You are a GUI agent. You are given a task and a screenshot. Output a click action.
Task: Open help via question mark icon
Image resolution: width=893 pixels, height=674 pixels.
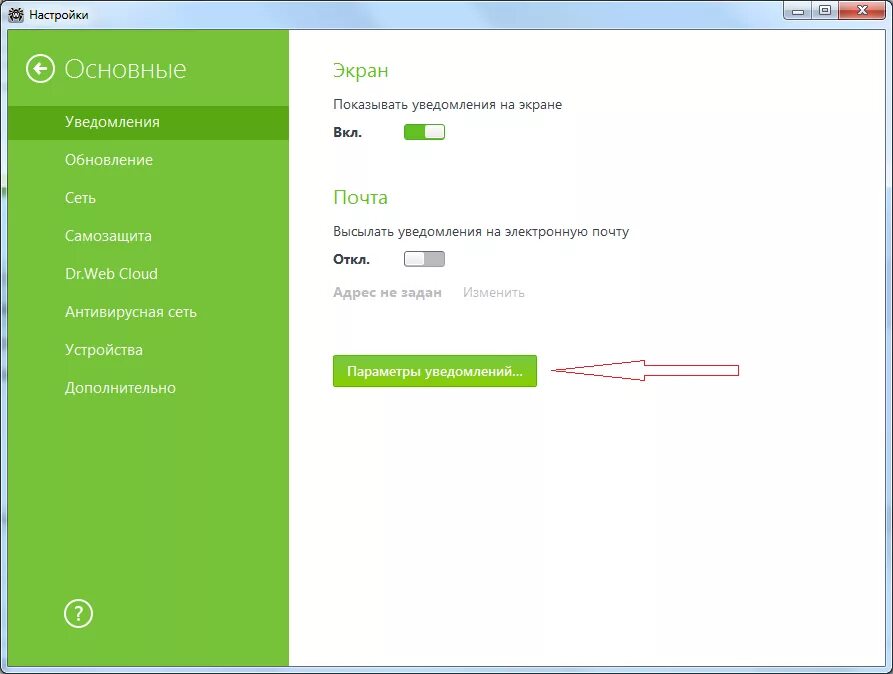click(78, 614)
